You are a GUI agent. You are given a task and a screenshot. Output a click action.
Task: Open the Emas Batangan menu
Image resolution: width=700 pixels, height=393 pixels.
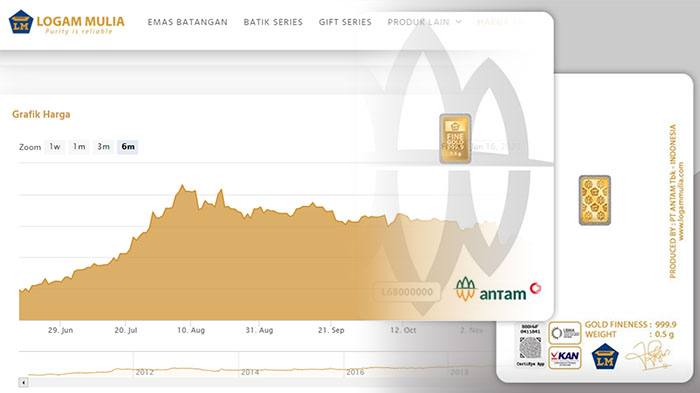pos(188,22)
